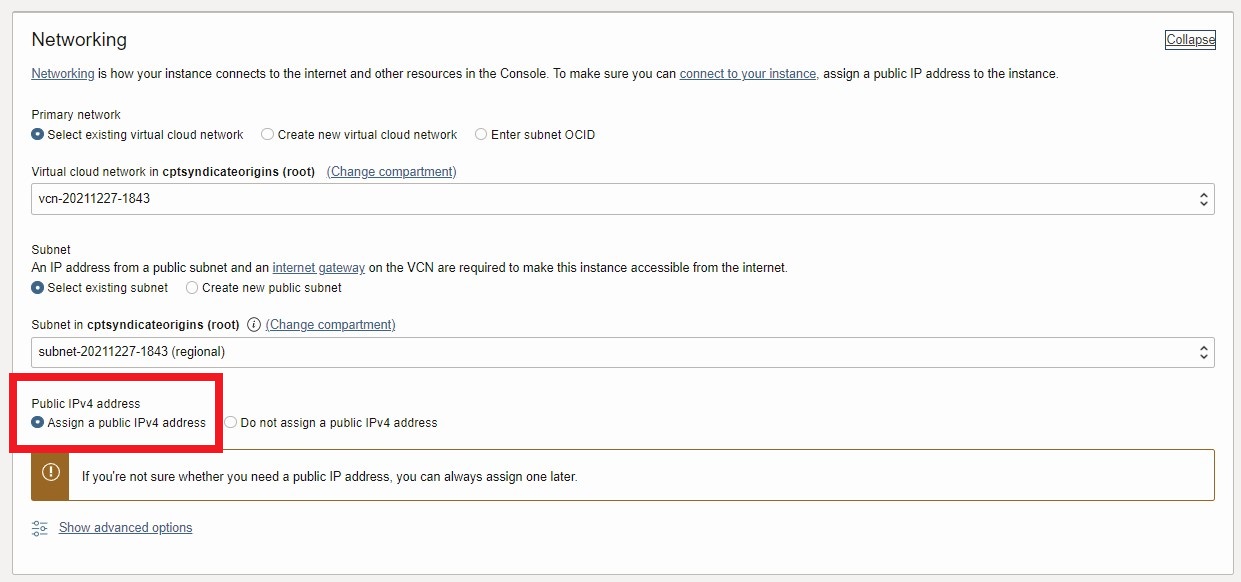Click the chevron on the VCN selector
This screenshot has height=582, width=1241.
[x=1204, y=199]
